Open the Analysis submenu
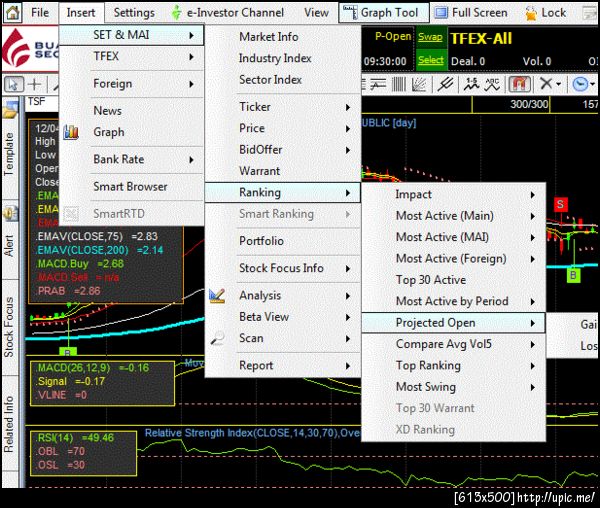This screenshot has height=508, width=600. click(283, 296)
